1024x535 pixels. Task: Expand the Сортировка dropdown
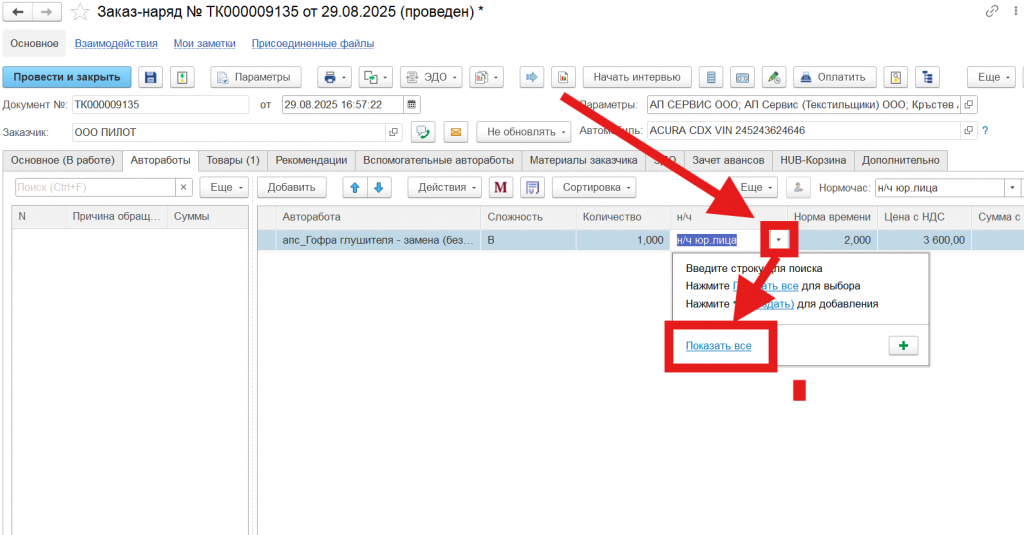click(598, 187)
